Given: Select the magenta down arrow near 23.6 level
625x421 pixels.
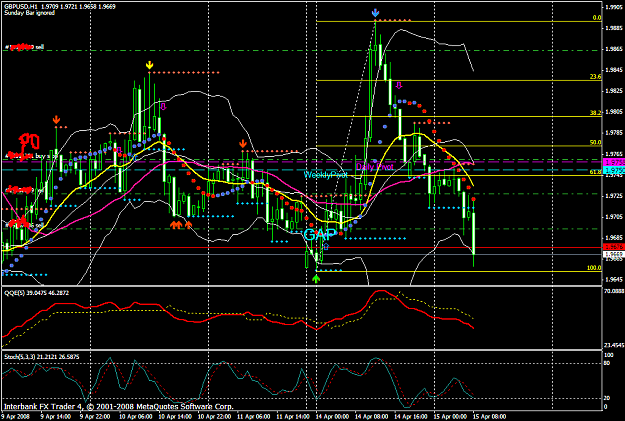Looking at the screenshot, I should click(x=399, y=85).
